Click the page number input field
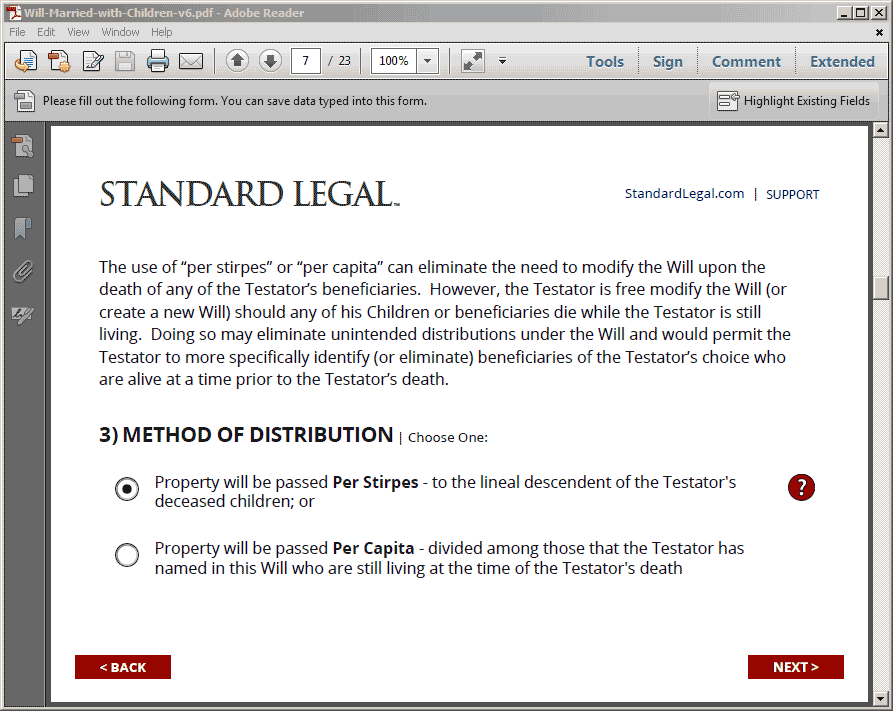893x711 pixels. click(x=306, y=61)
